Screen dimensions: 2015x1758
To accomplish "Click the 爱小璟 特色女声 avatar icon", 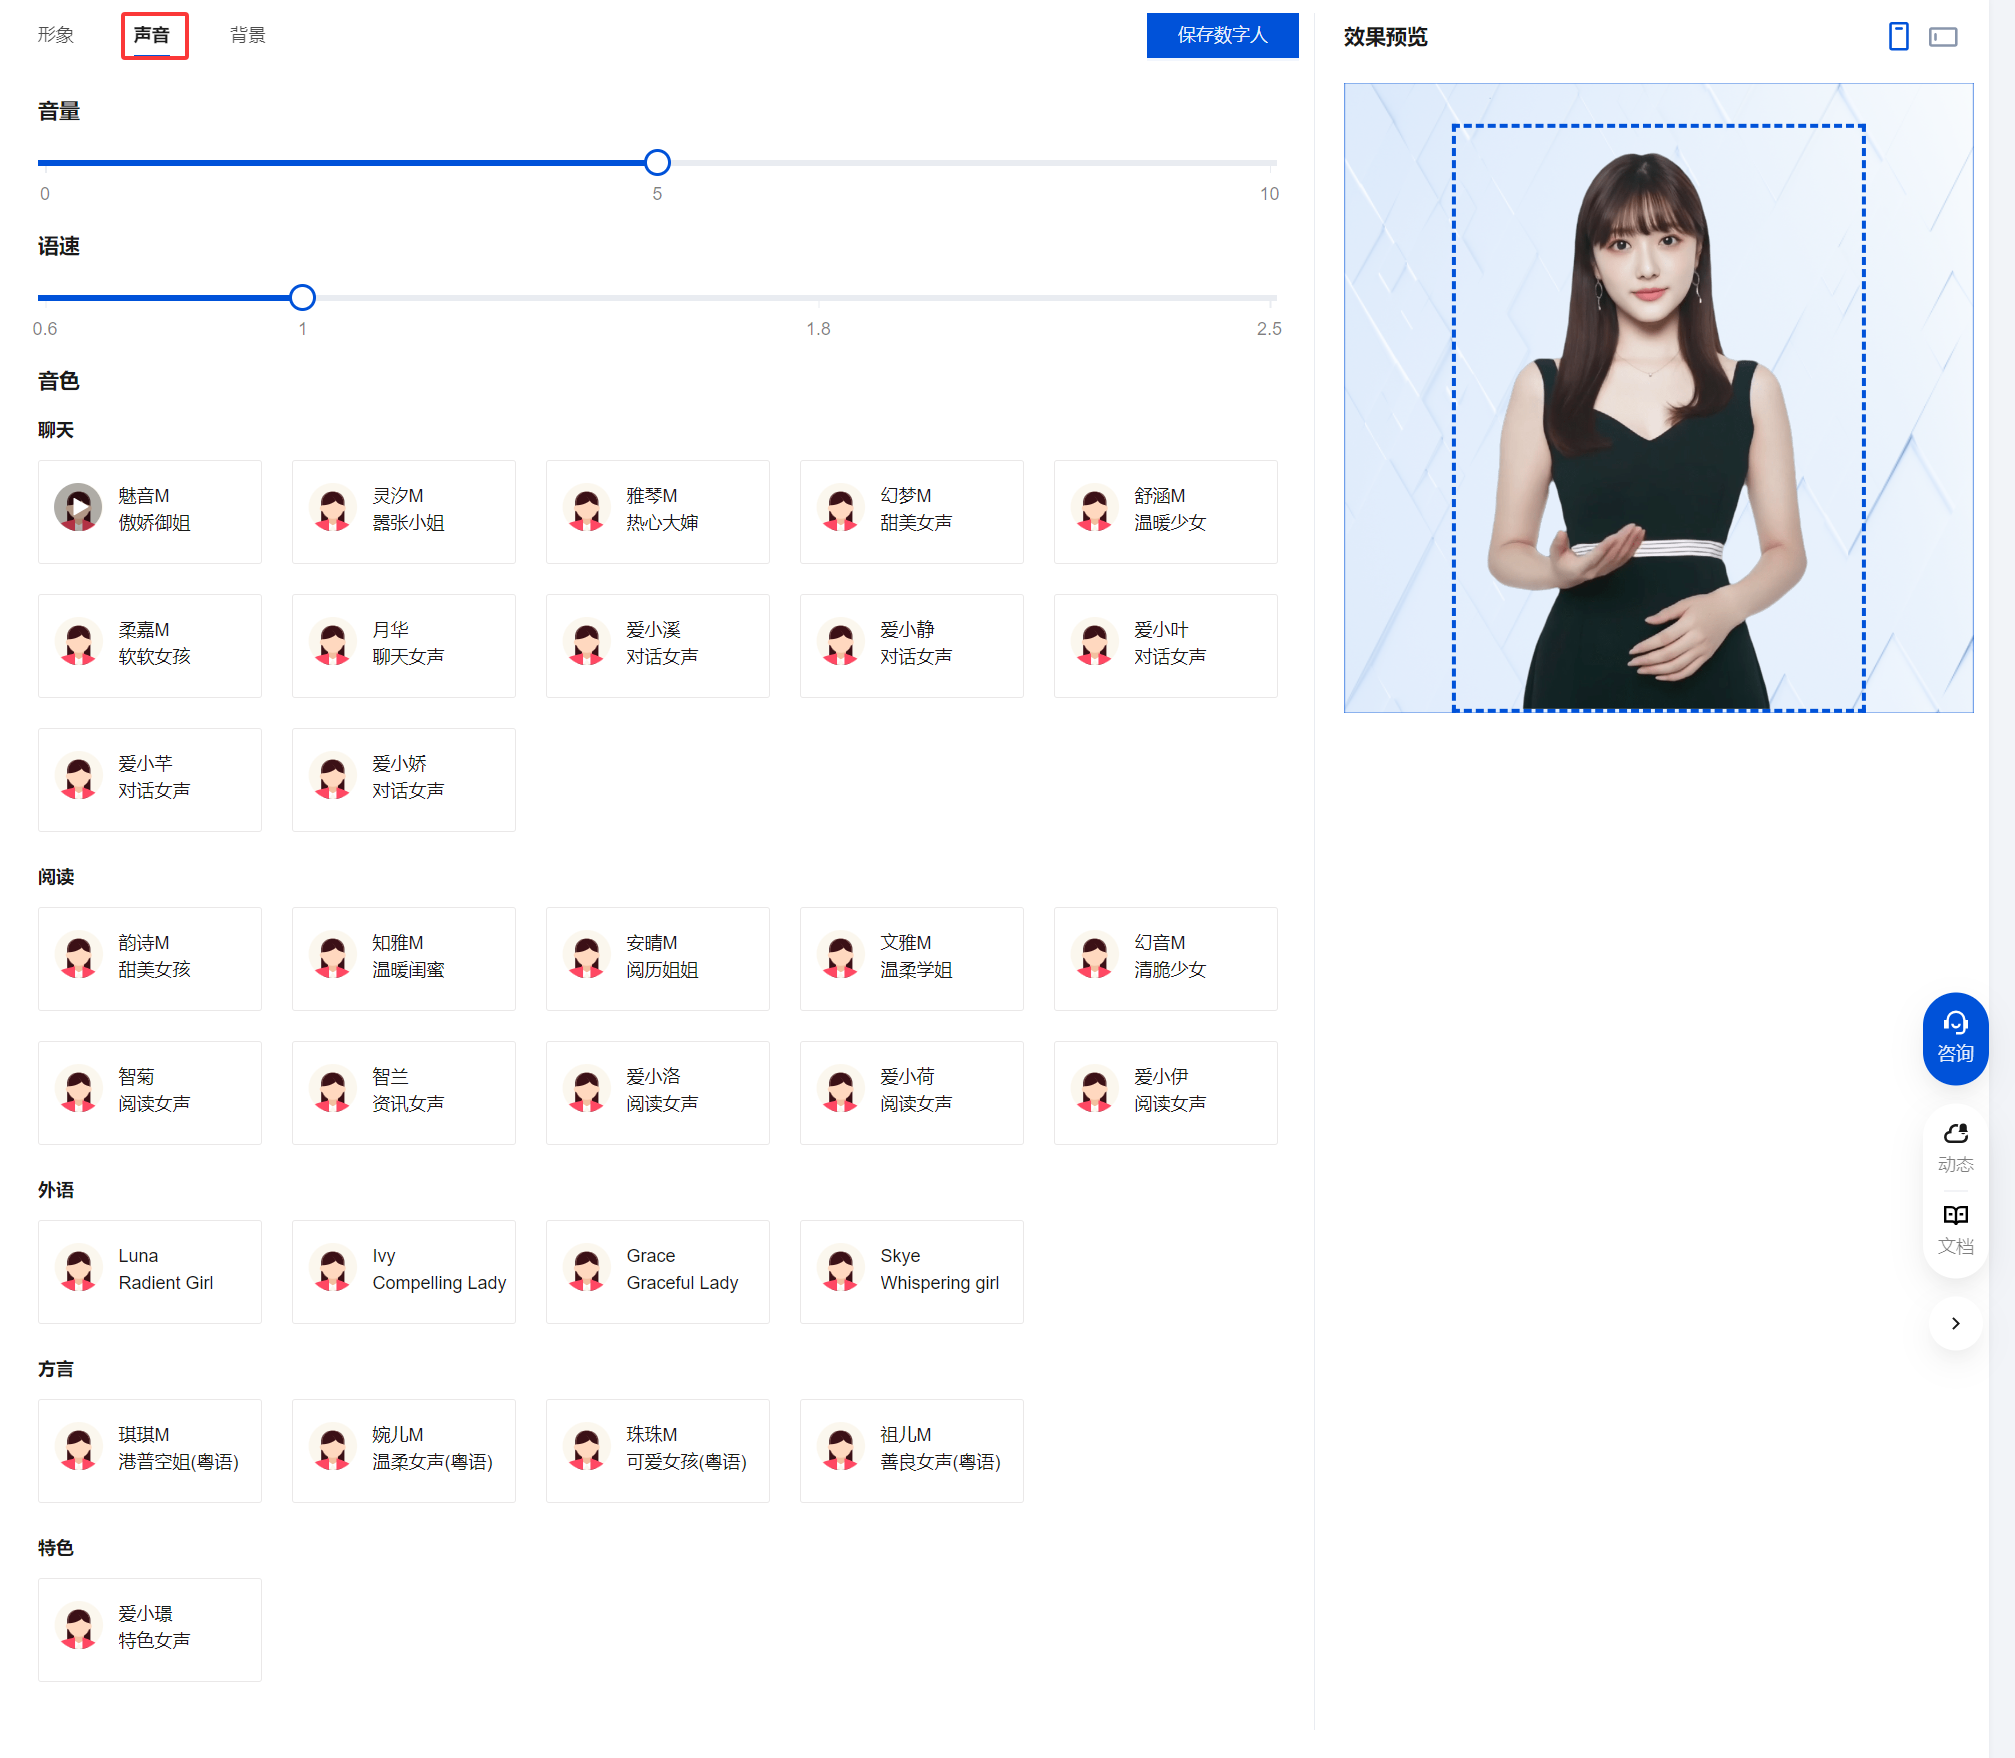I will click(78, 1627).
